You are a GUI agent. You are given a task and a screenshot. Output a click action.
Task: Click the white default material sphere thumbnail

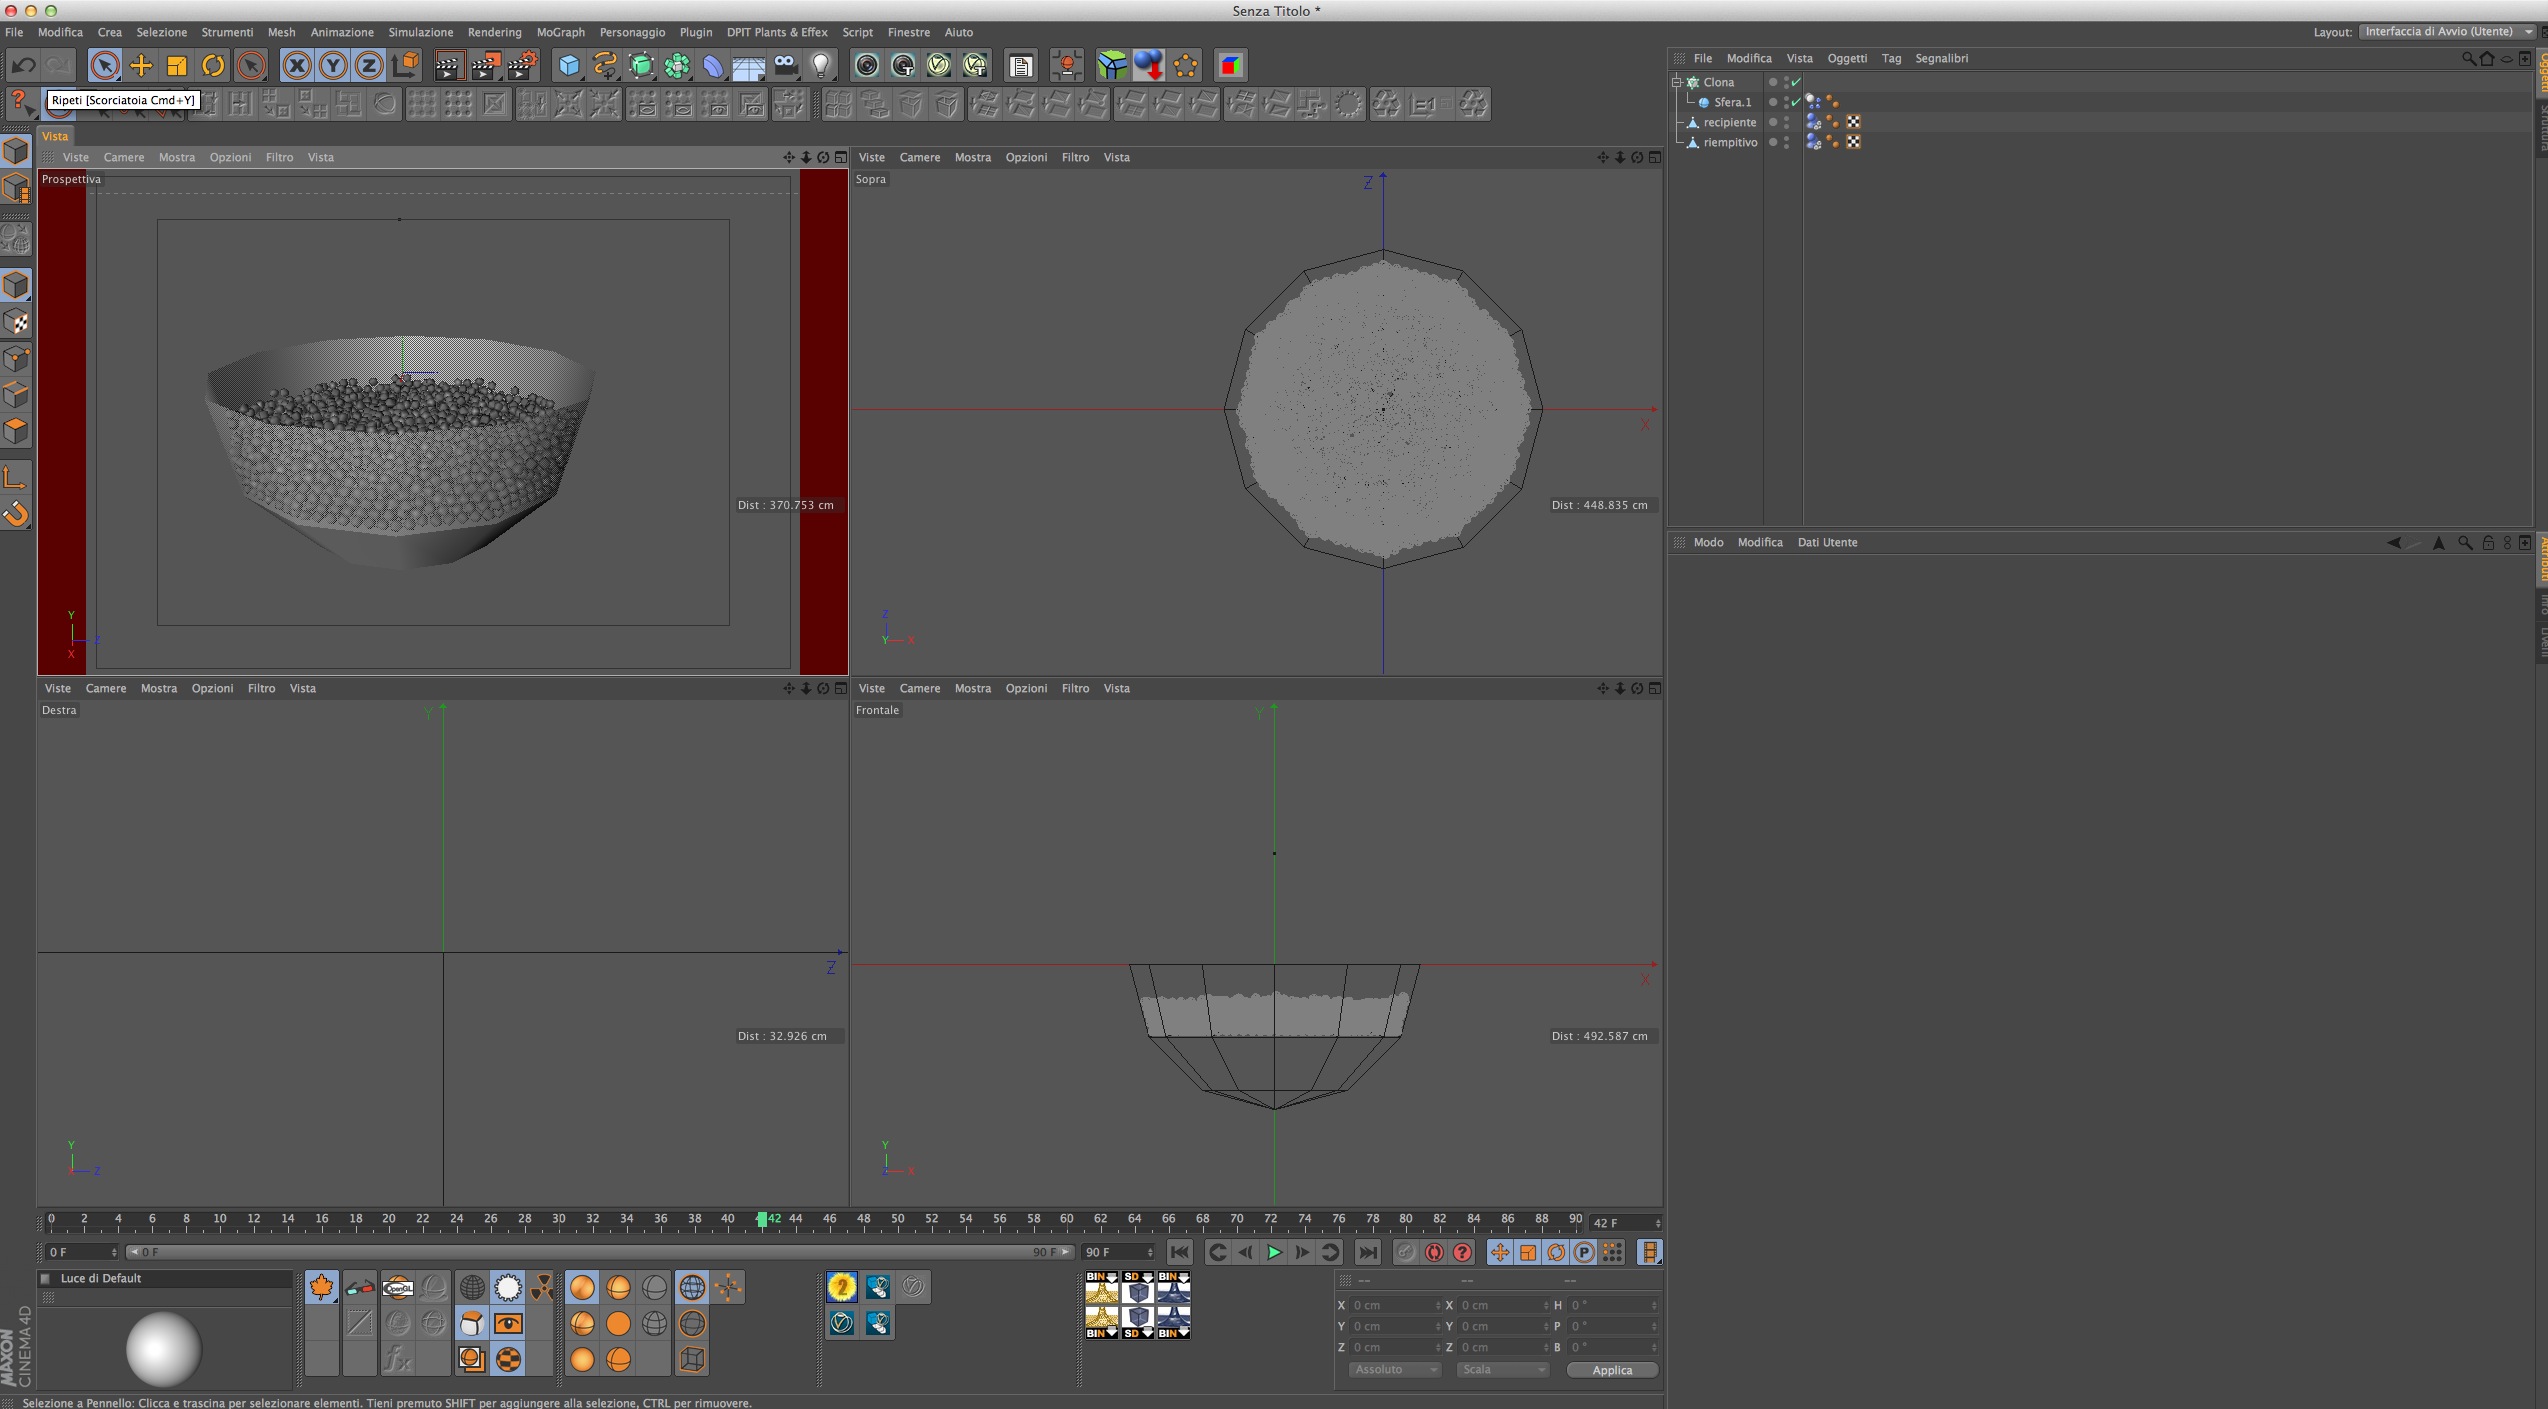pos(163,1349)
